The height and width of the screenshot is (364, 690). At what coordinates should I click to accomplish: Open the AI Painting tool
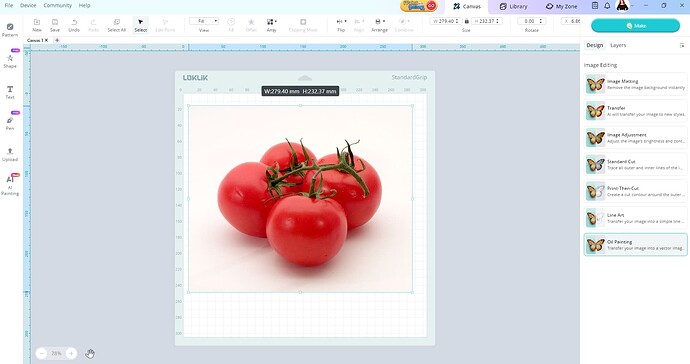pos(10,185)
